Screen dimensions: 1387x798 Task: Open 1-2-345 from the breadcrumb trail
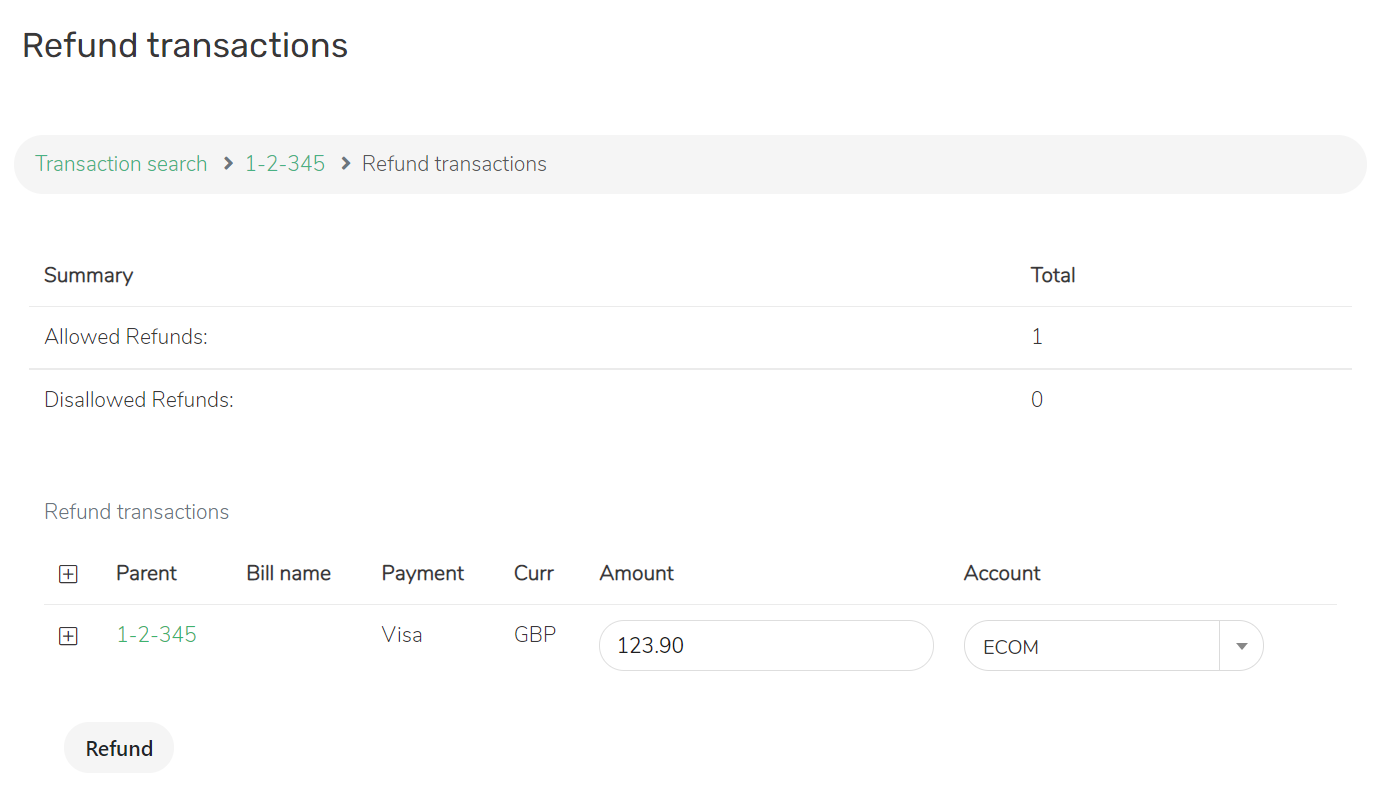pyautogui.click(x=284, y=163)
